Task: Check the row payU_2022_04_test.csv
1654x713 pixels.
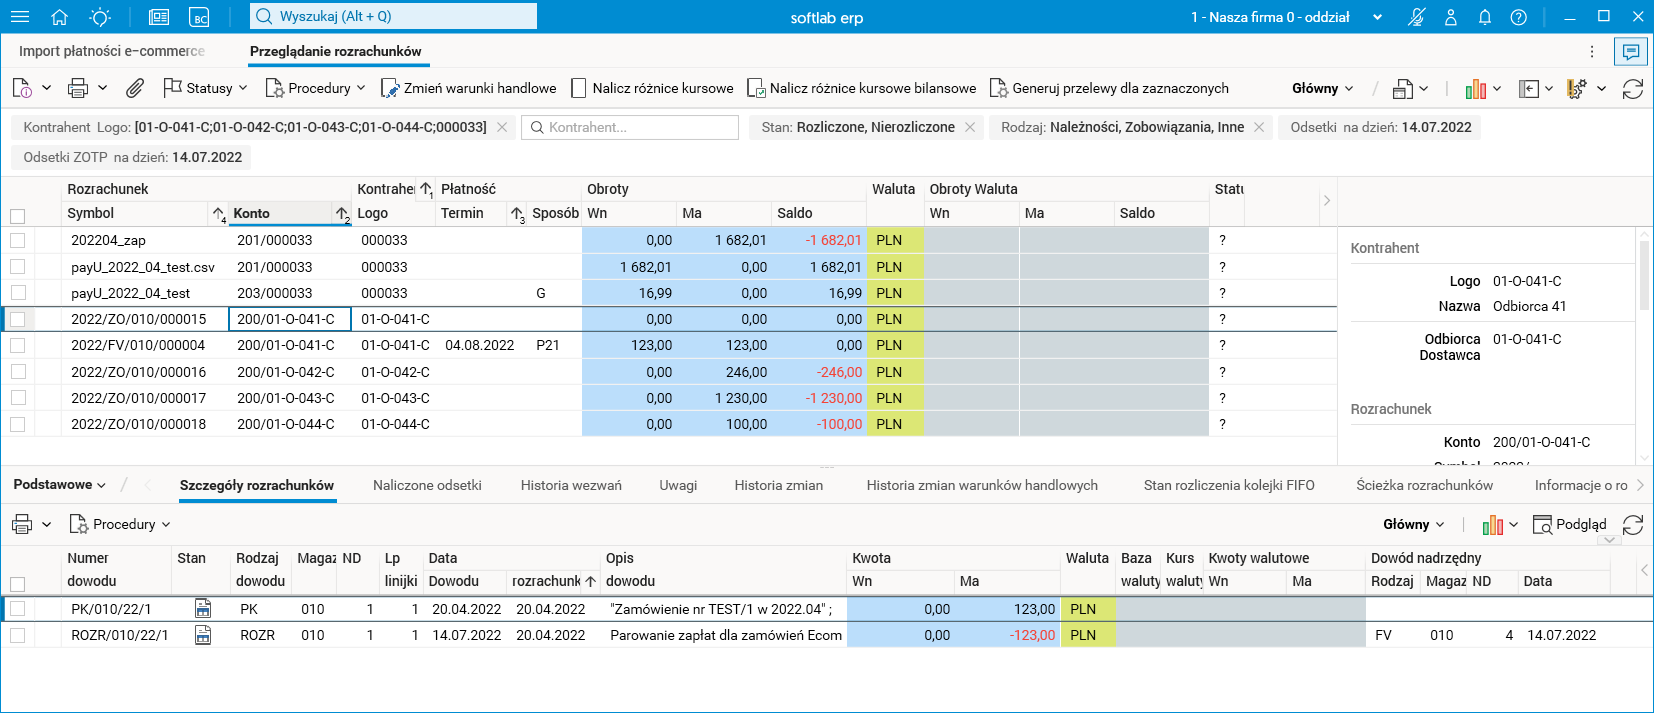Action: (x=17, y=267)
